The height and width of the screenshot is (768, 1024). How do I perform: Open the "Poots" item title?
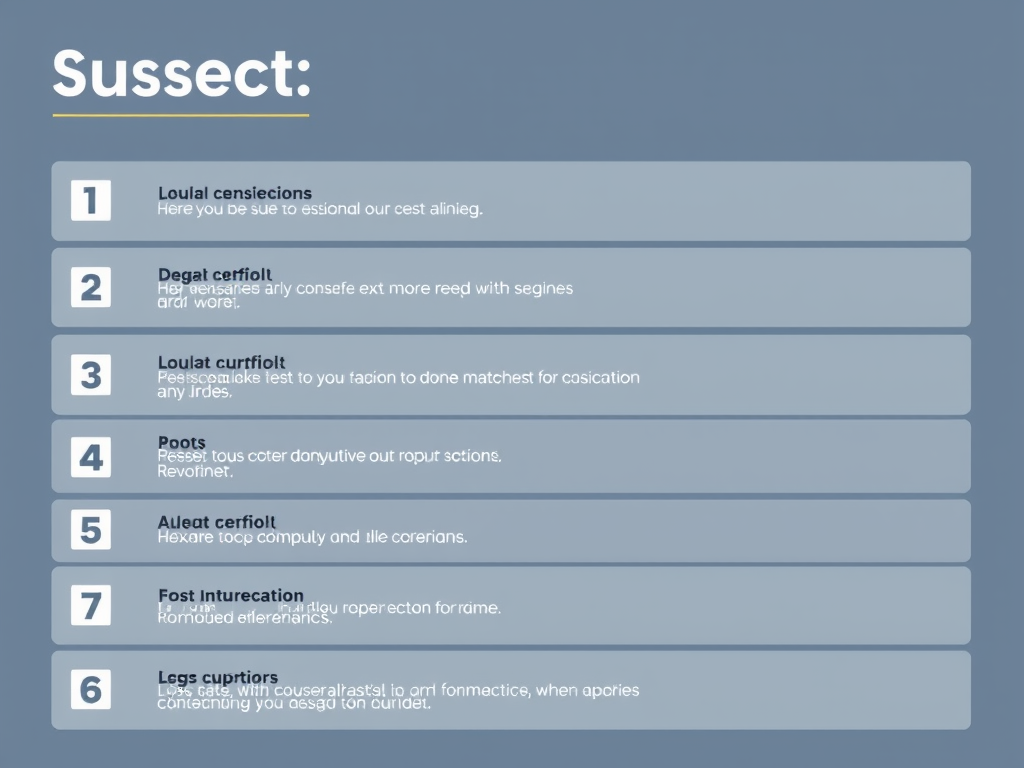(x=182, y=442)
